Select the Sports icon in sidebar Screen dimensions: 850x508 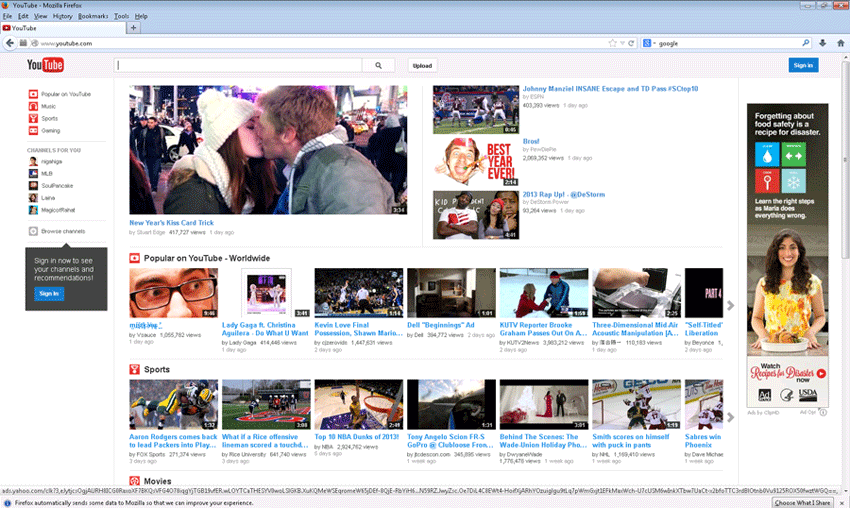pos(33,118)
